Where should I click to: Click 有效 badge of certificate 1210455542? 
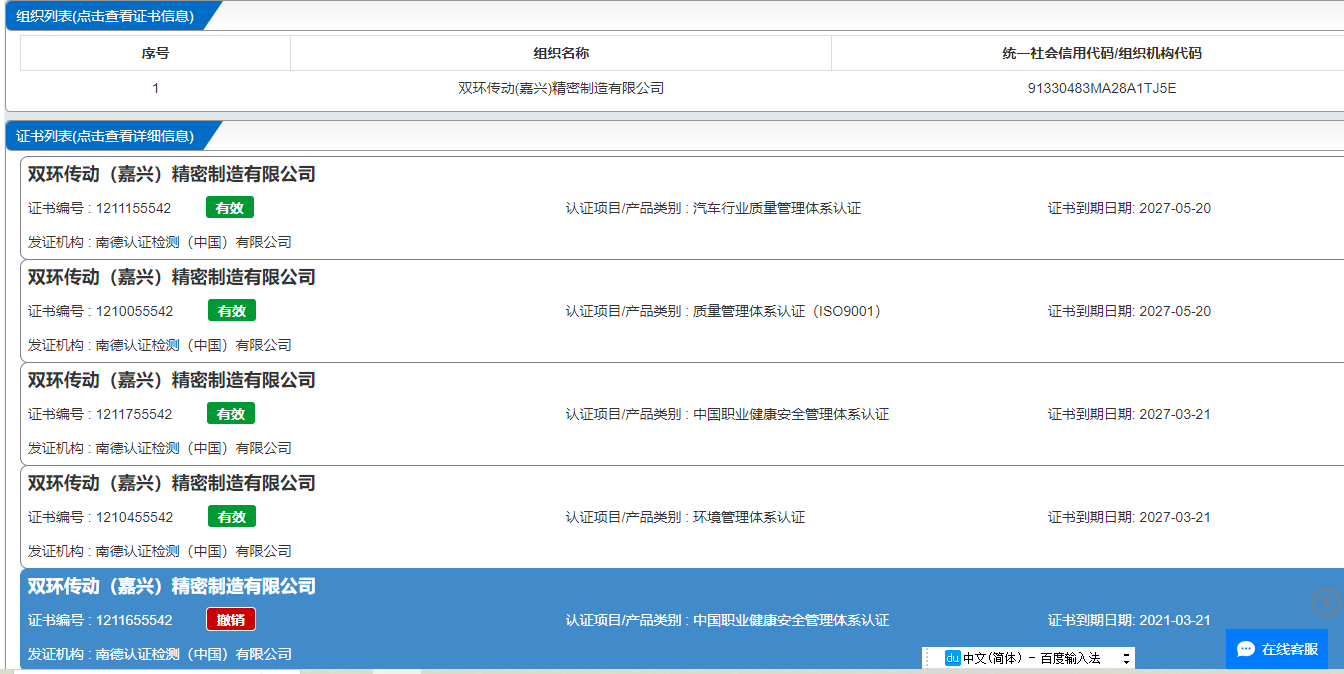click(x=232, y=517)
